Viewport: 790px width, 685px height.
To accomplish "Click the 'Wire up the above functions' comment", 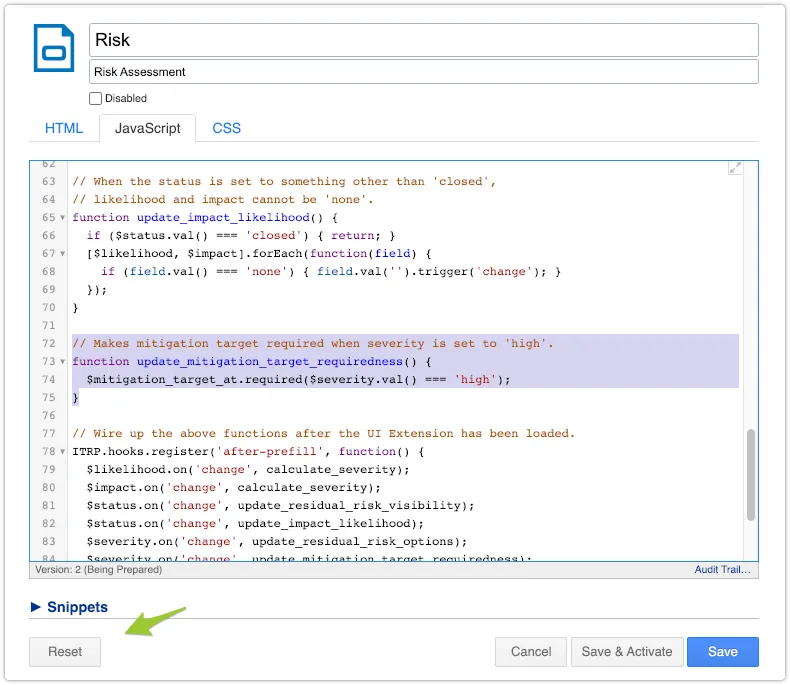I will tap(323, 434).
